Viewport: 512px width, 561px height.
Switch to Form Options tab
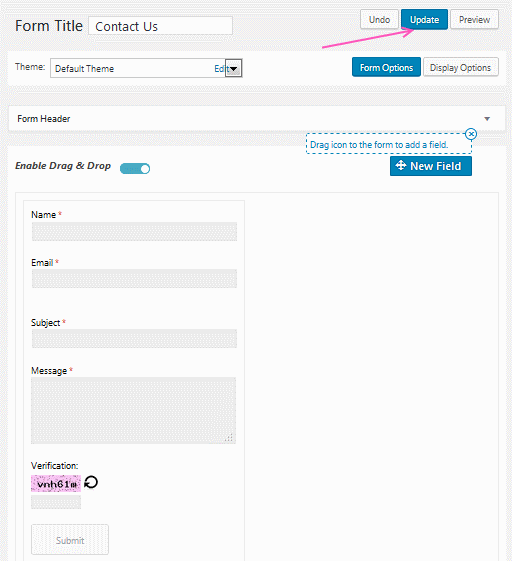pyautogui.click(x=386, y=67)
